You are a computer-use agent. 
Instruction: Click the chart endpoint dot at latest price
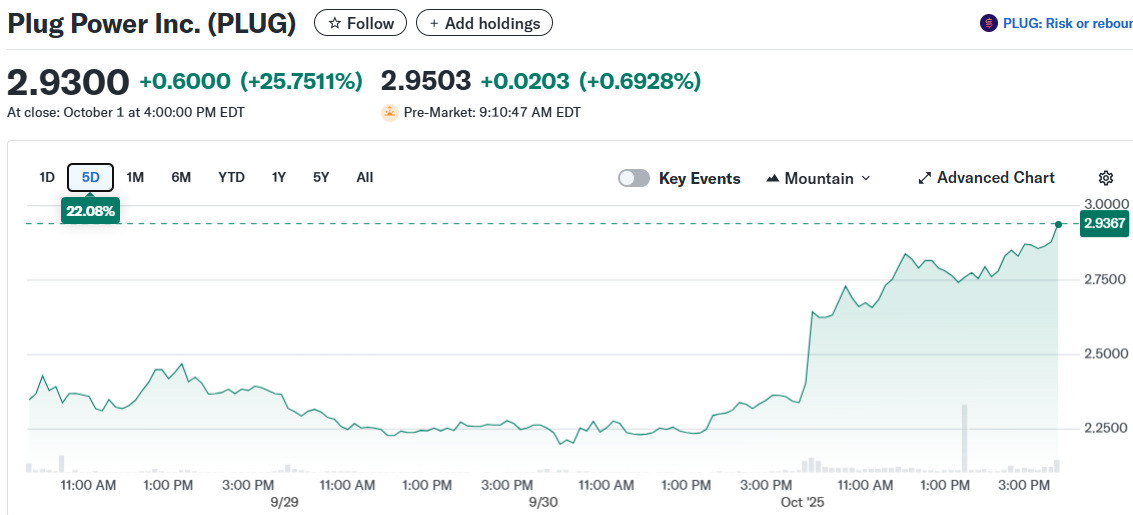pos(1058,224)
